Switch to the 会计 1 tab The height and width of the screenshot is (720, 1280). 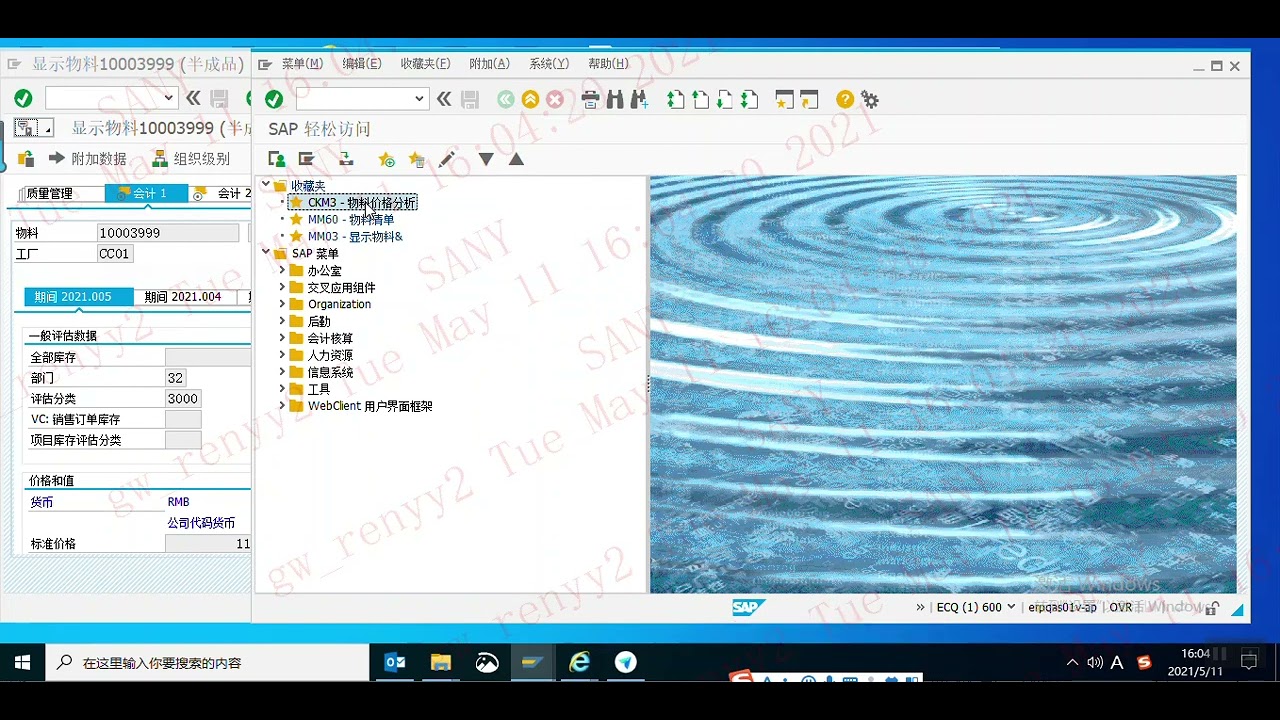pyautogui.click(x=146, y=193)
